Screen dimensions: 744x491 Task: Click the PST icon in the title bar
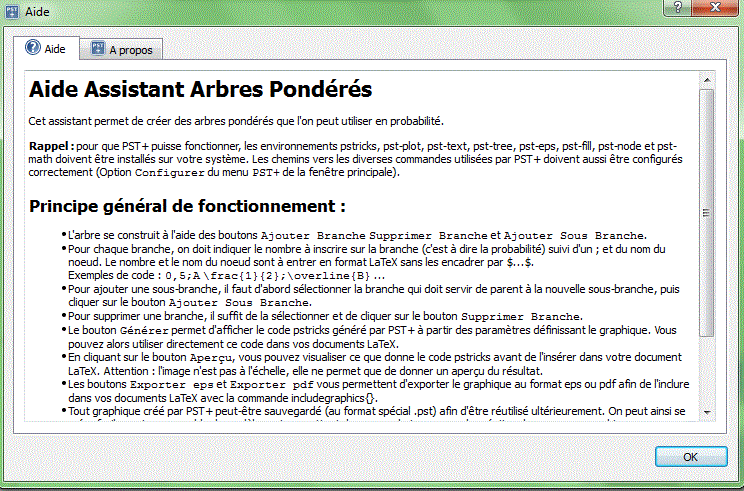pos(11,11)
